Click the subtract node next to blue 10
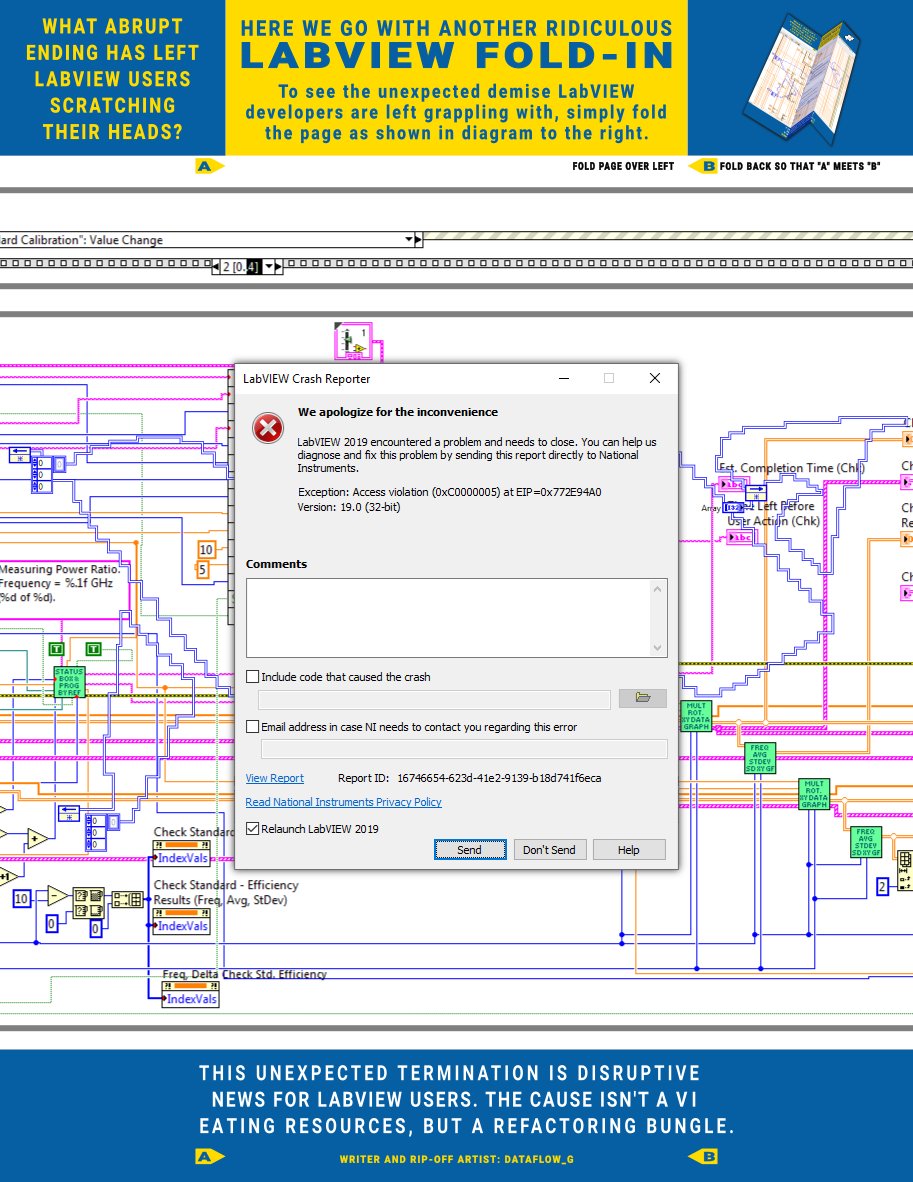 [57, 896]
